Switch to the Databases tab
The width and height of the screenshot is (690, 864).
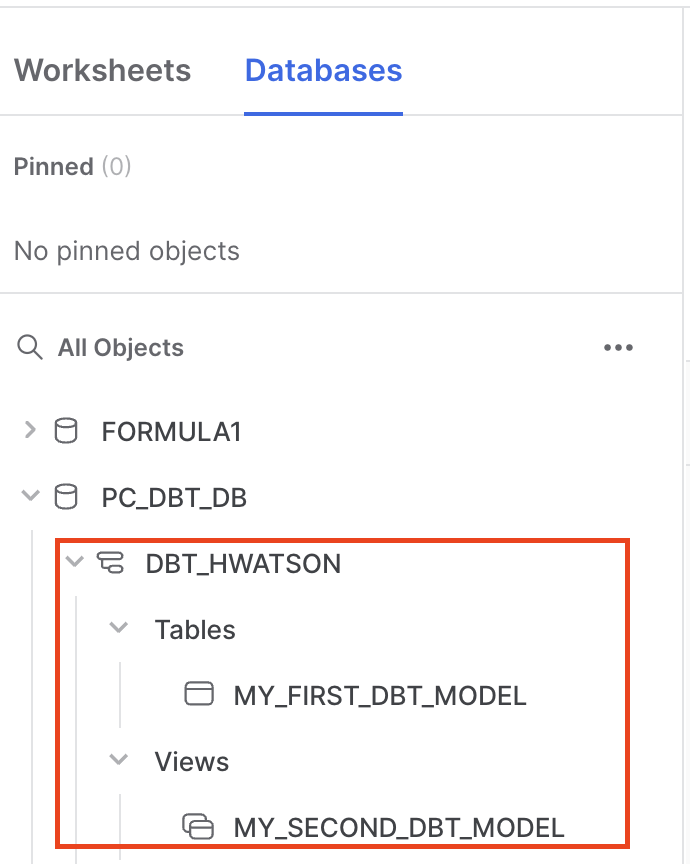coord(323,70)
